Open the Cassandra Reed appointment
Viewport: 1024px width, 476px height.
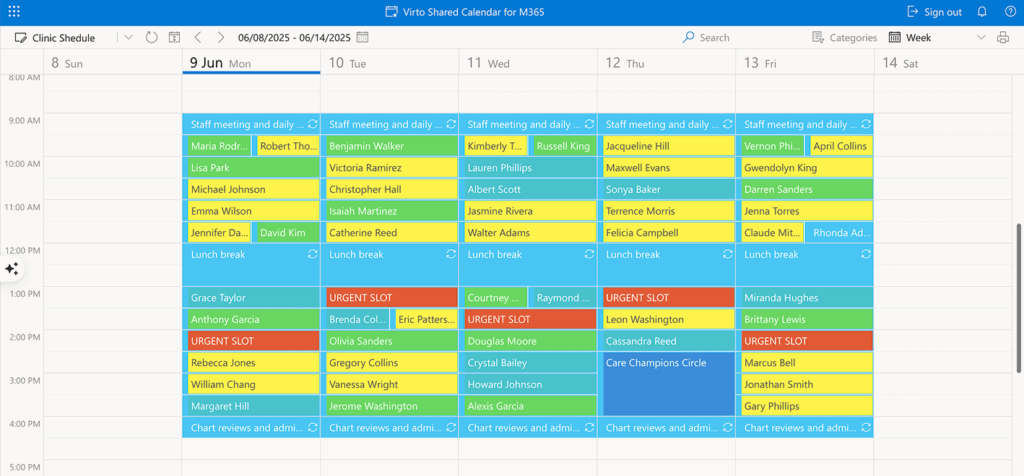669,341
